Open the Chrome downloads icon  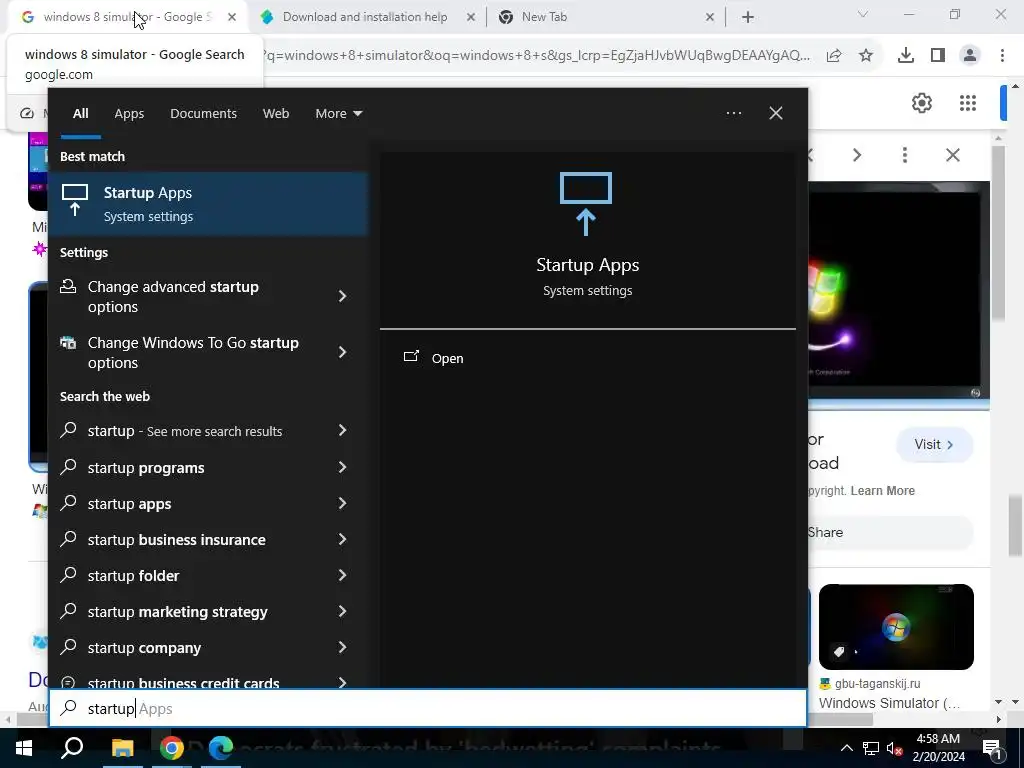pyautogui.click(x=906, y=56)
